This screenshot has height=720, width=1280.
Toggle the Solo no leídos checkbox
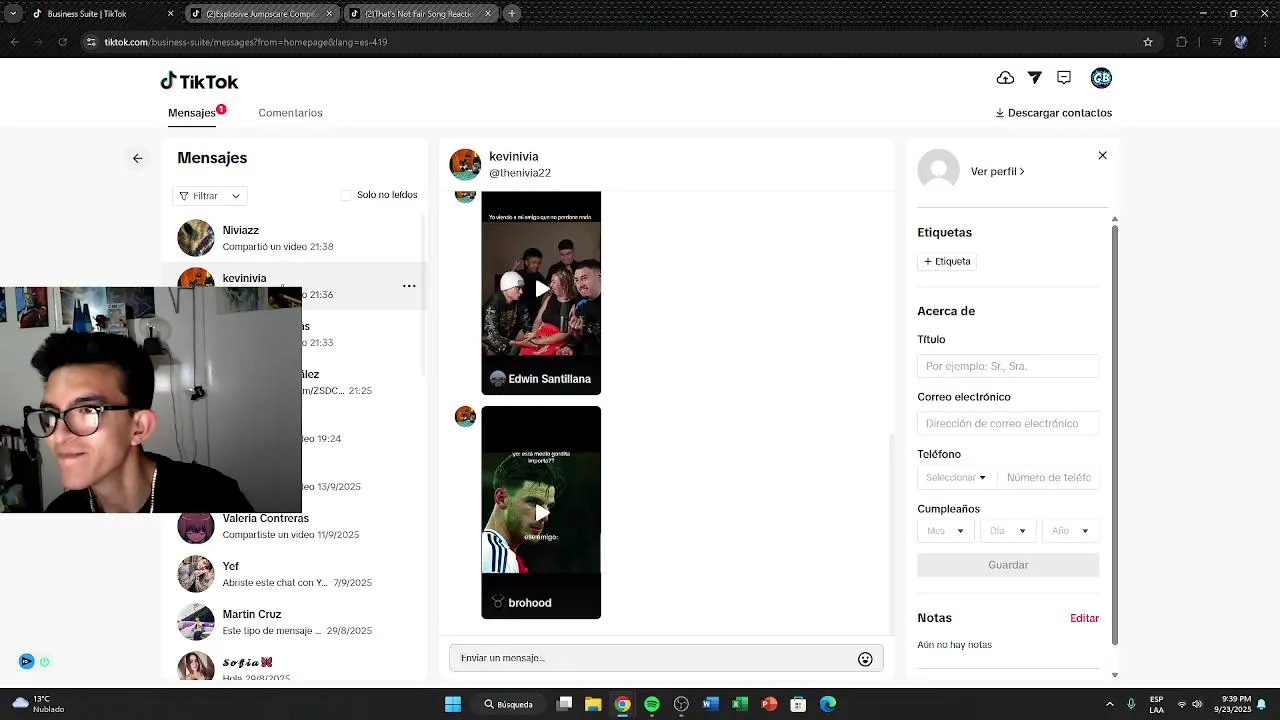pos(346,196)
